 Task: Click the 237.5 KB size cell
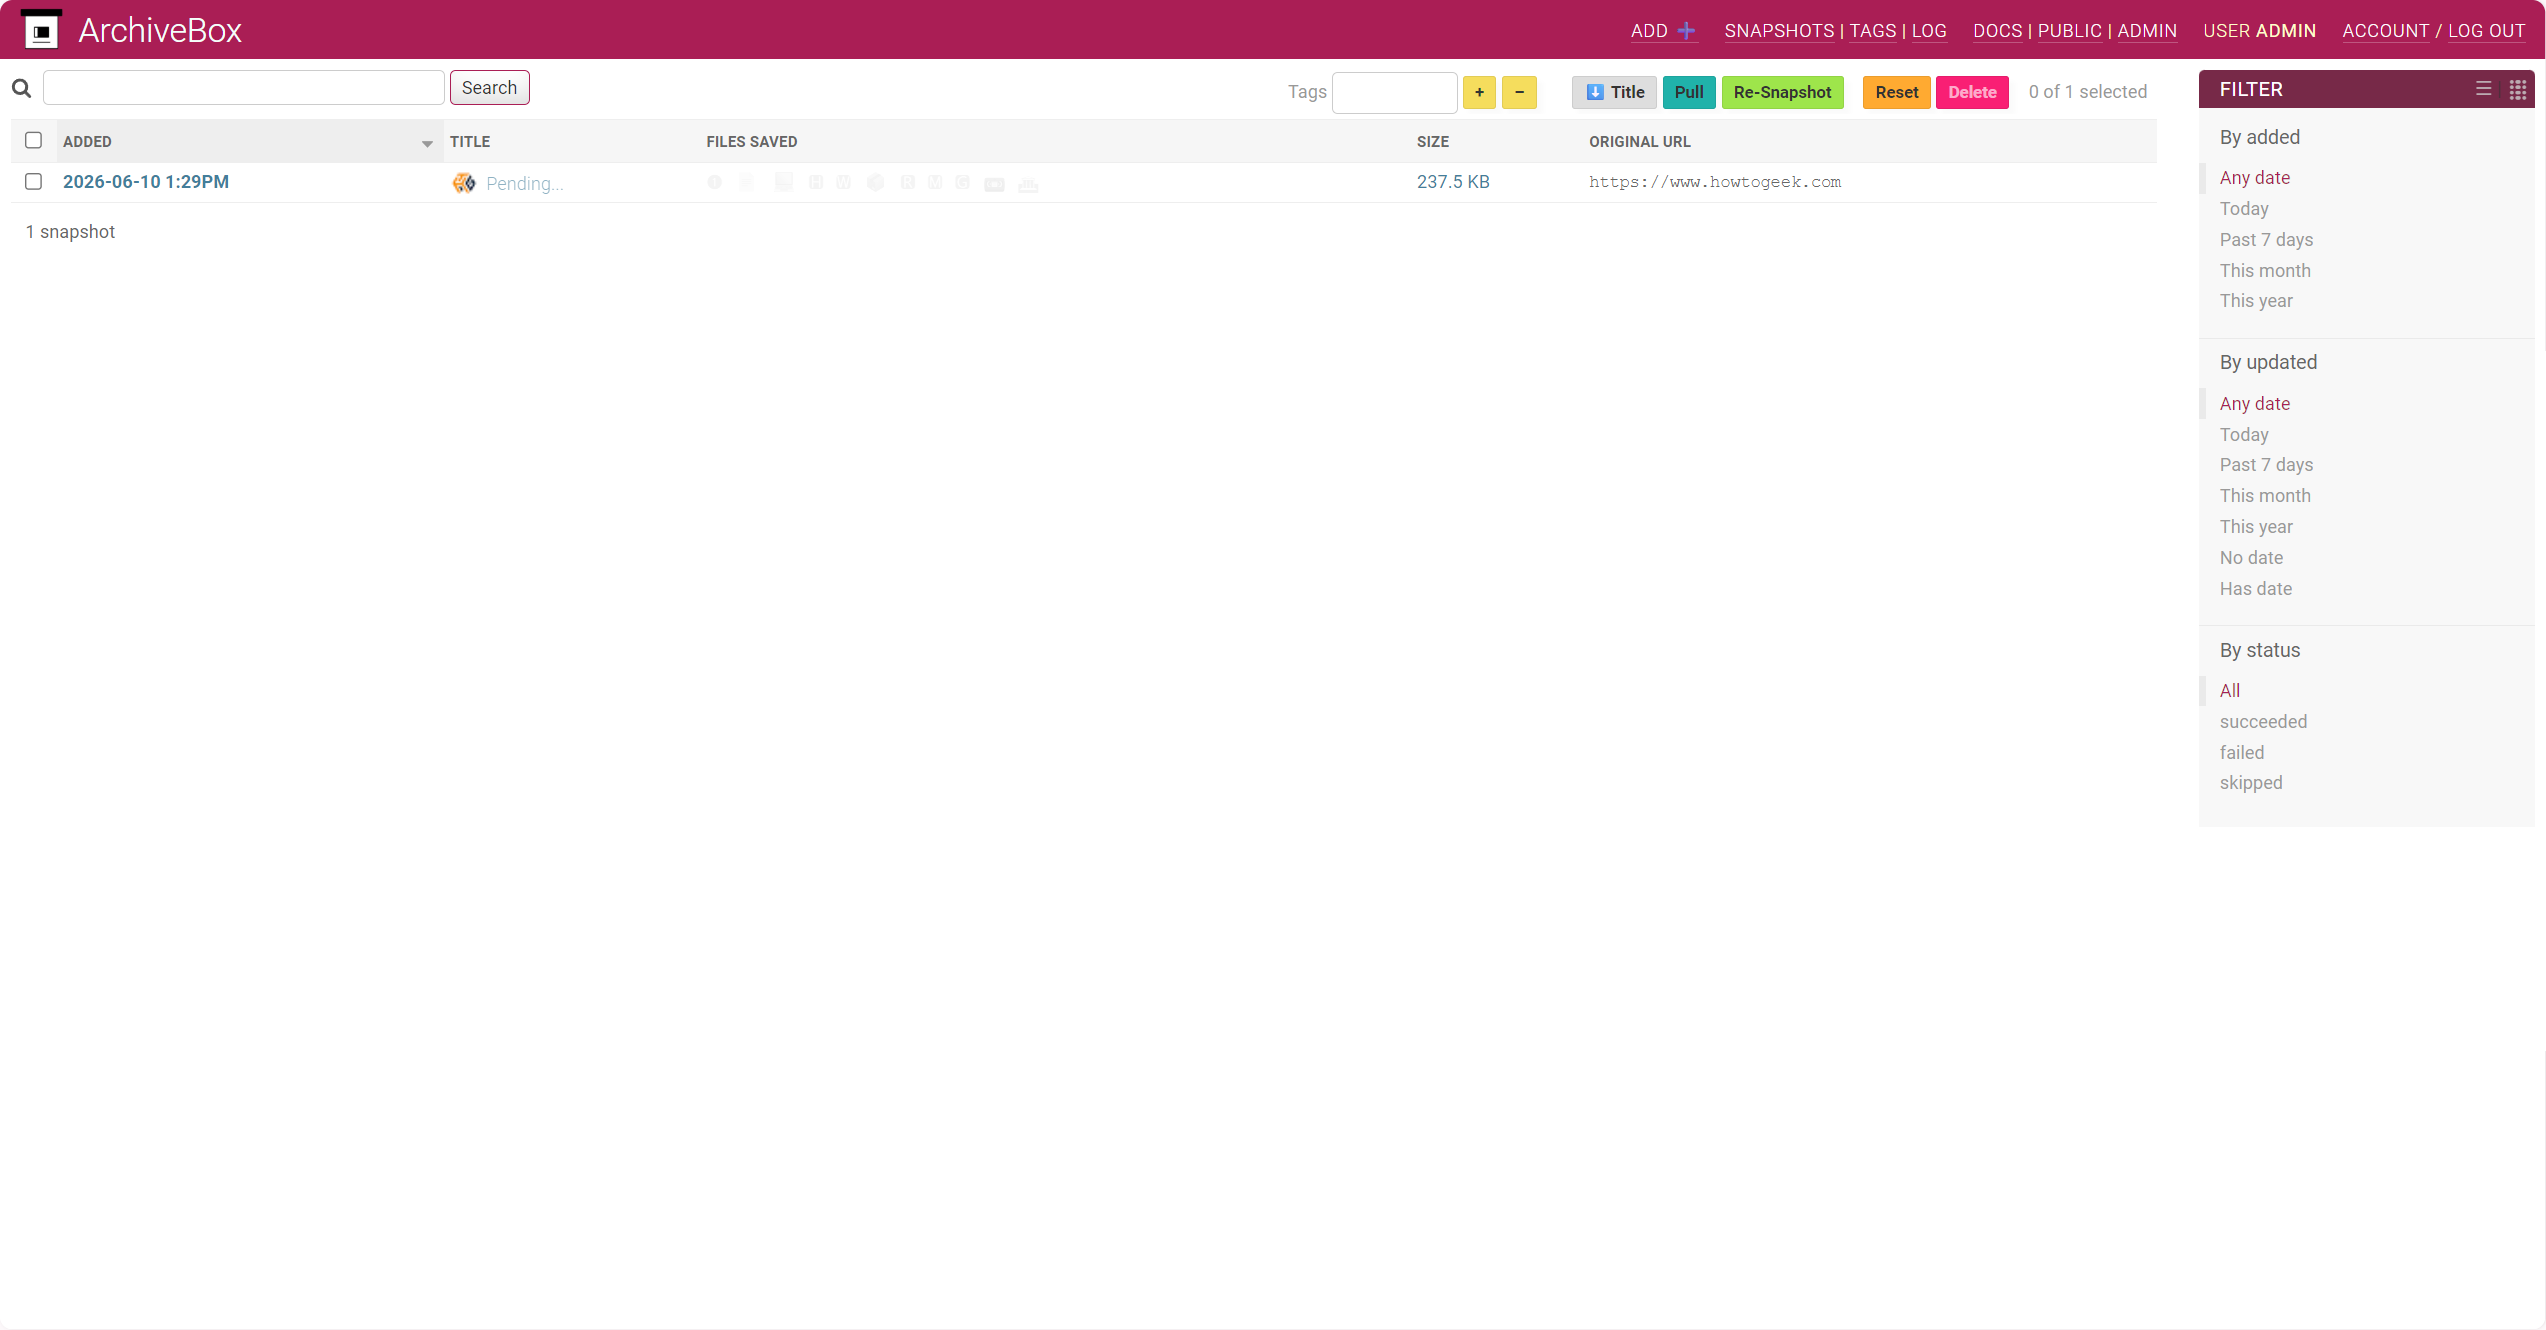click(1453, 182)
